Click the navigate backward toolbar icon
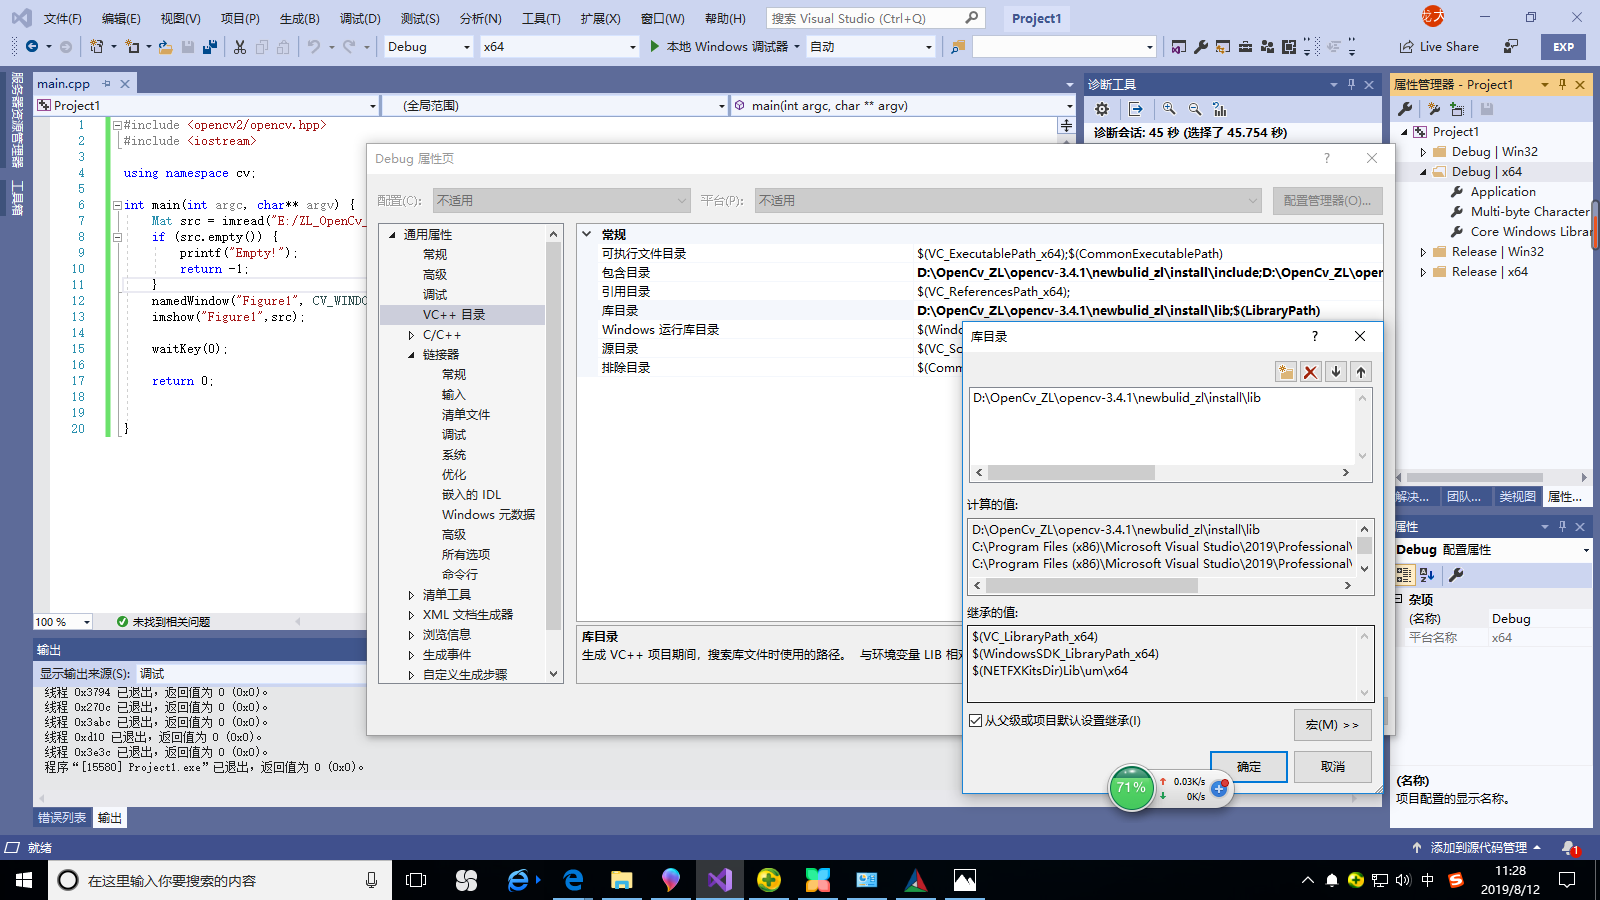The width and height of the screenshot is (1600, 900). click(x=32, y=46)
